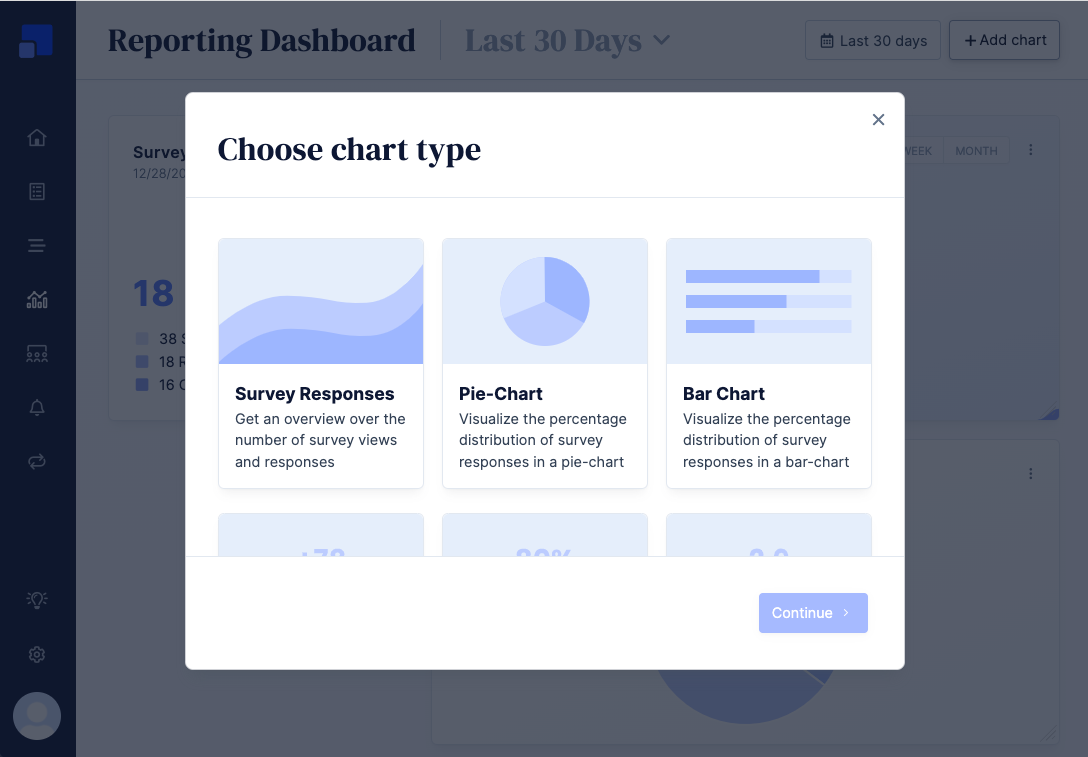Open Settings using the gear icon

37,654
